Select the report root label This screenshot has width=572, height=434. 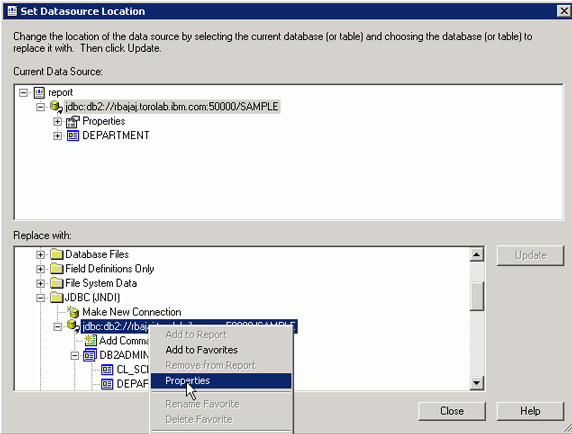point(61,93)
